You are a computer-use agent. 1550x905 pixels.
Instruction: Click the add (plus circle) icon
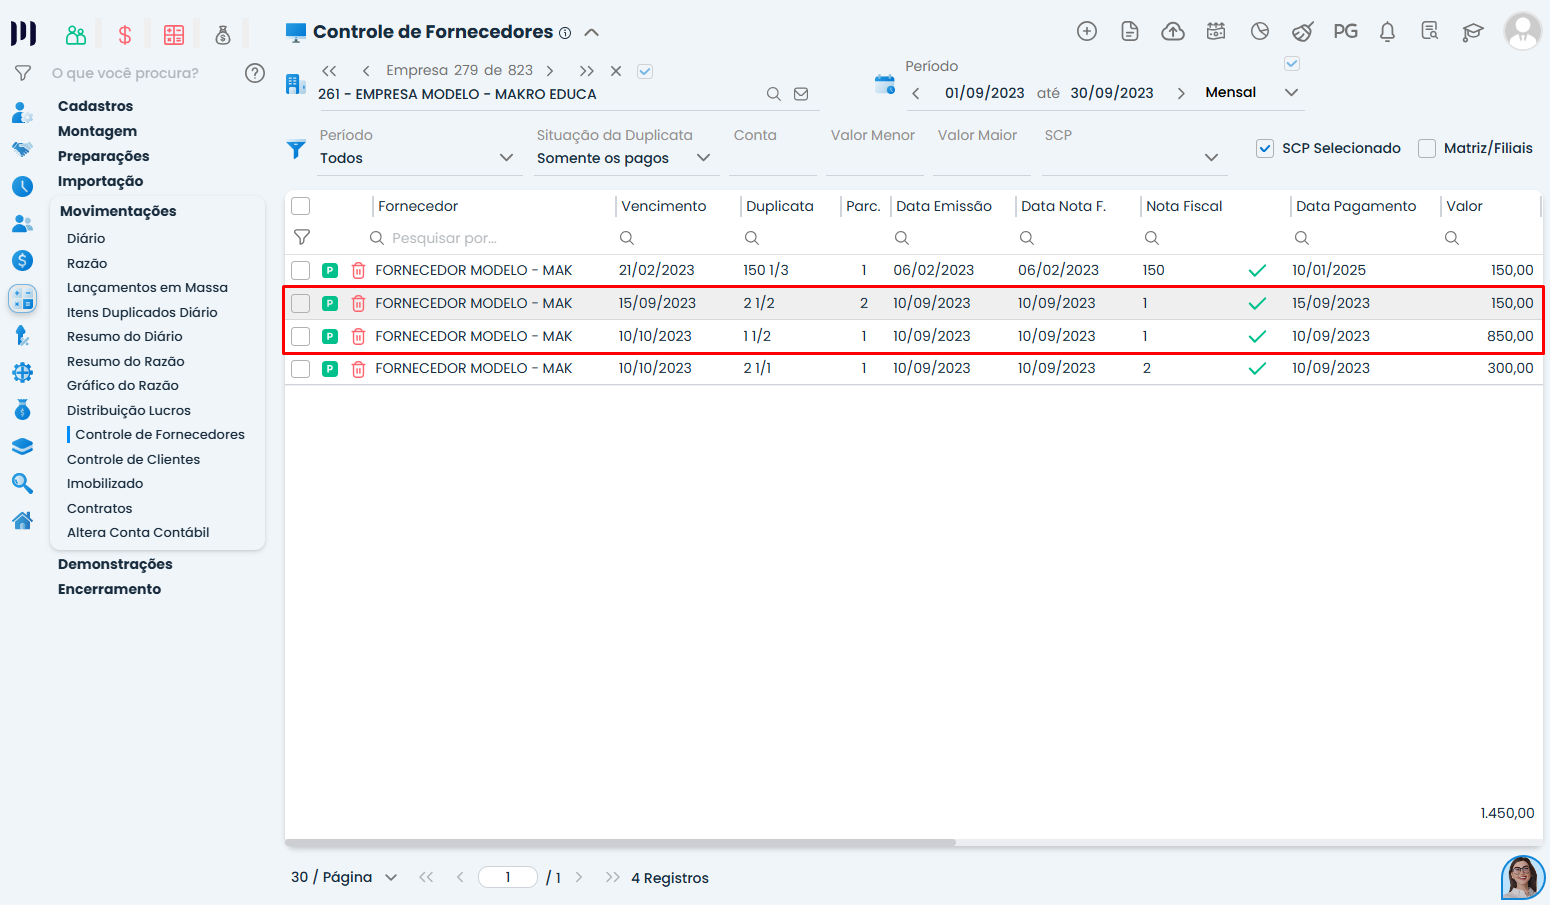pos(1087,32)
